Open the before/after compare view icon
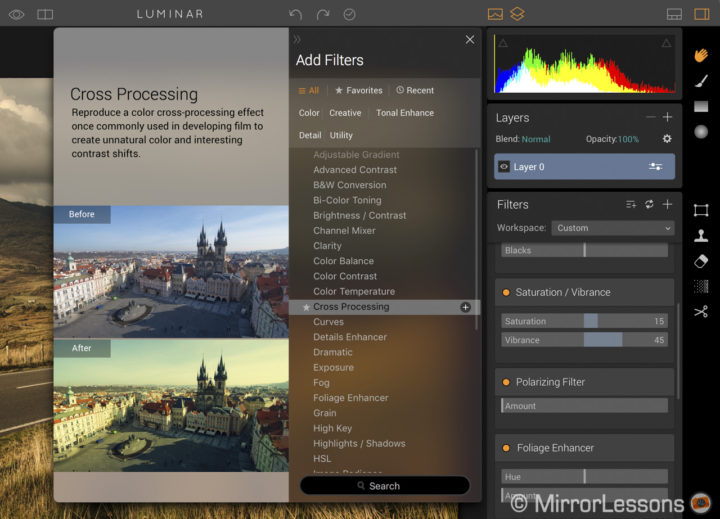The image size is (720, 519). 45,15
